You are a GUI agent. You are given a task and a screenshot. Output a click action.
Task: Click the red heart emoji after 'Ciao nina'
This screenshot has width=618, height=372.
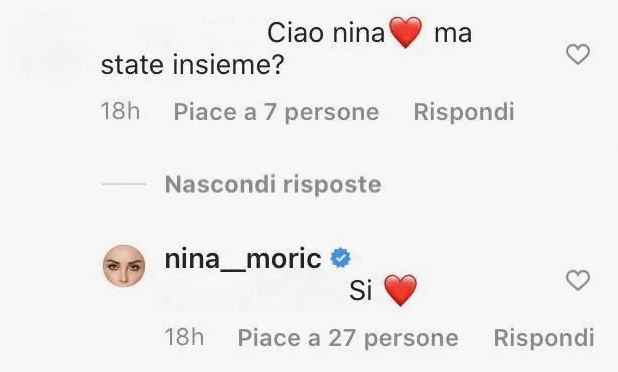pyautogui.click(x=406, y=32)
